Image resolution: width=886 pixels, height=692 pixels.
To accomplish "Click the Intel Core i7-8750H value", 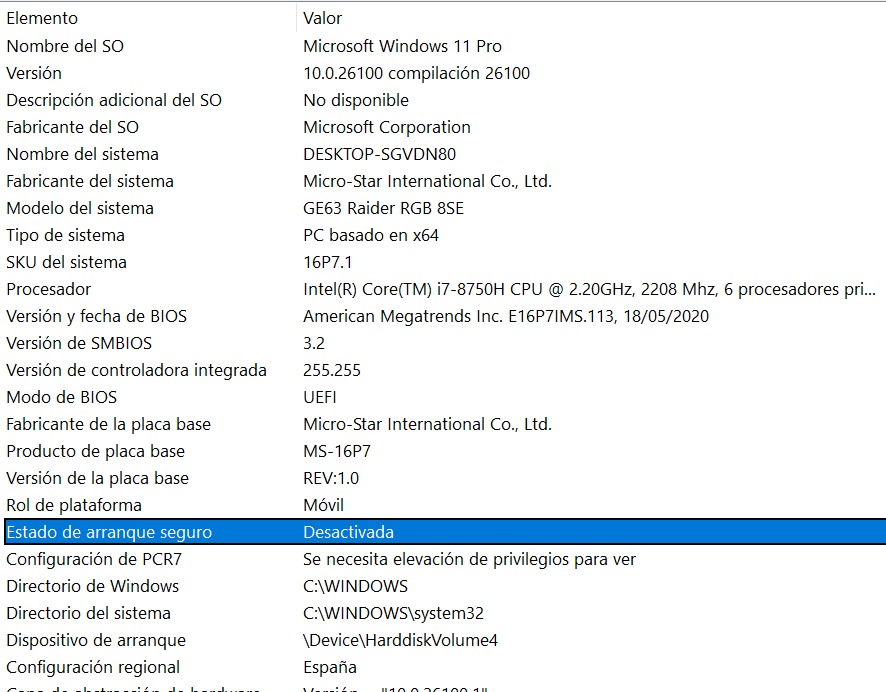I will [x=589, y=289].
